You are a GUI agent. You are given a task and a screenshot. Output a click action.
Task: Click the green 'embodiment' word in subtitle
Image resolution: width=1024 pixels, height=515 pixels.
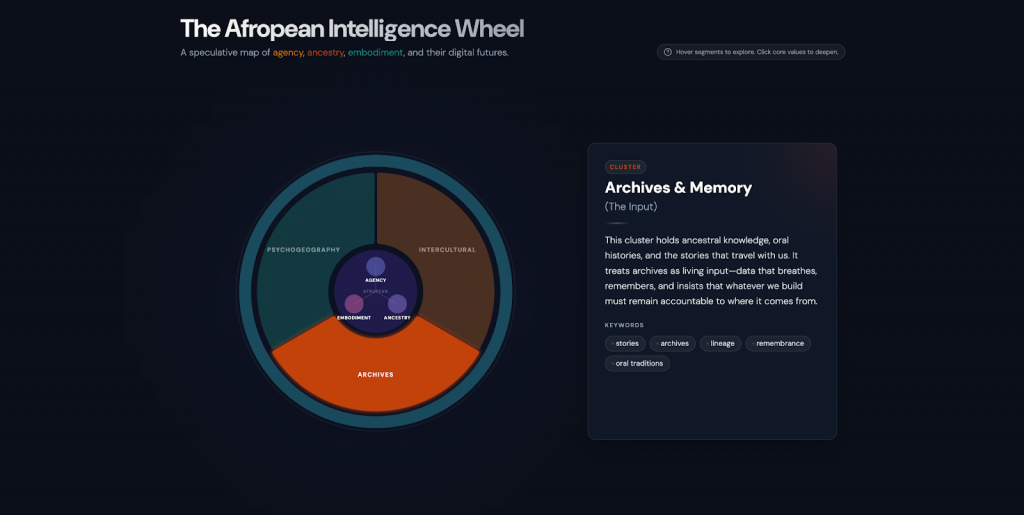click(375, 52)
